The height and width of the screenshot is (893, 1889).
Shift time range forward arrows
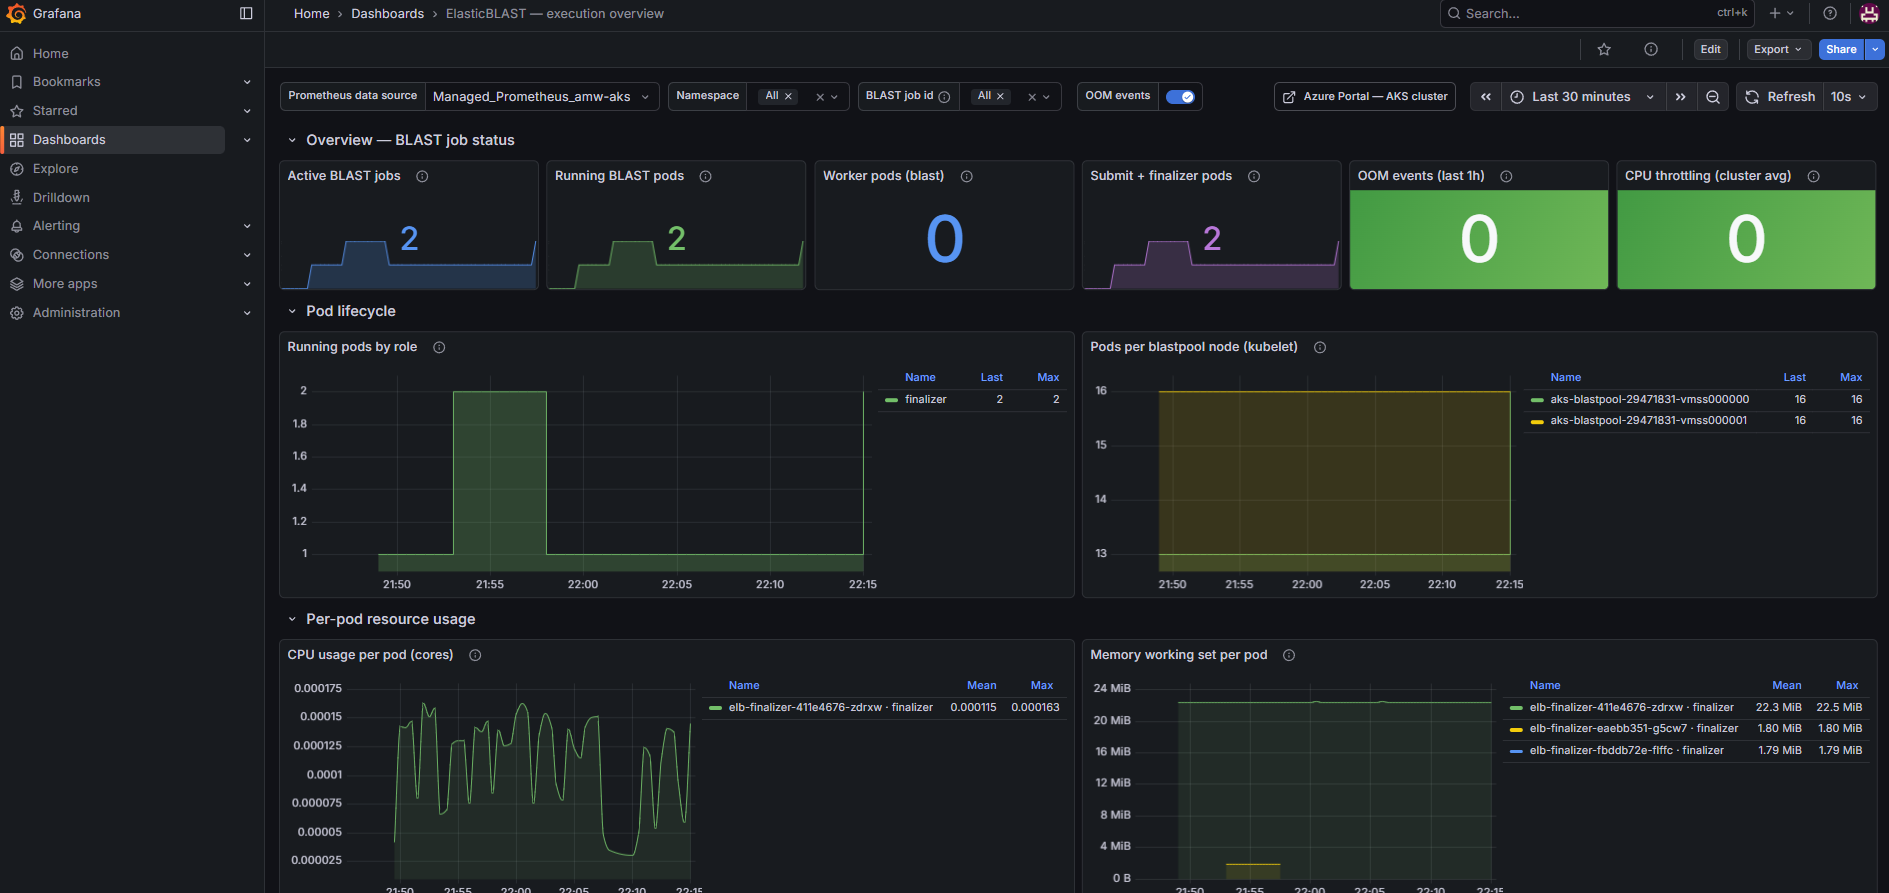(1681, 97)
